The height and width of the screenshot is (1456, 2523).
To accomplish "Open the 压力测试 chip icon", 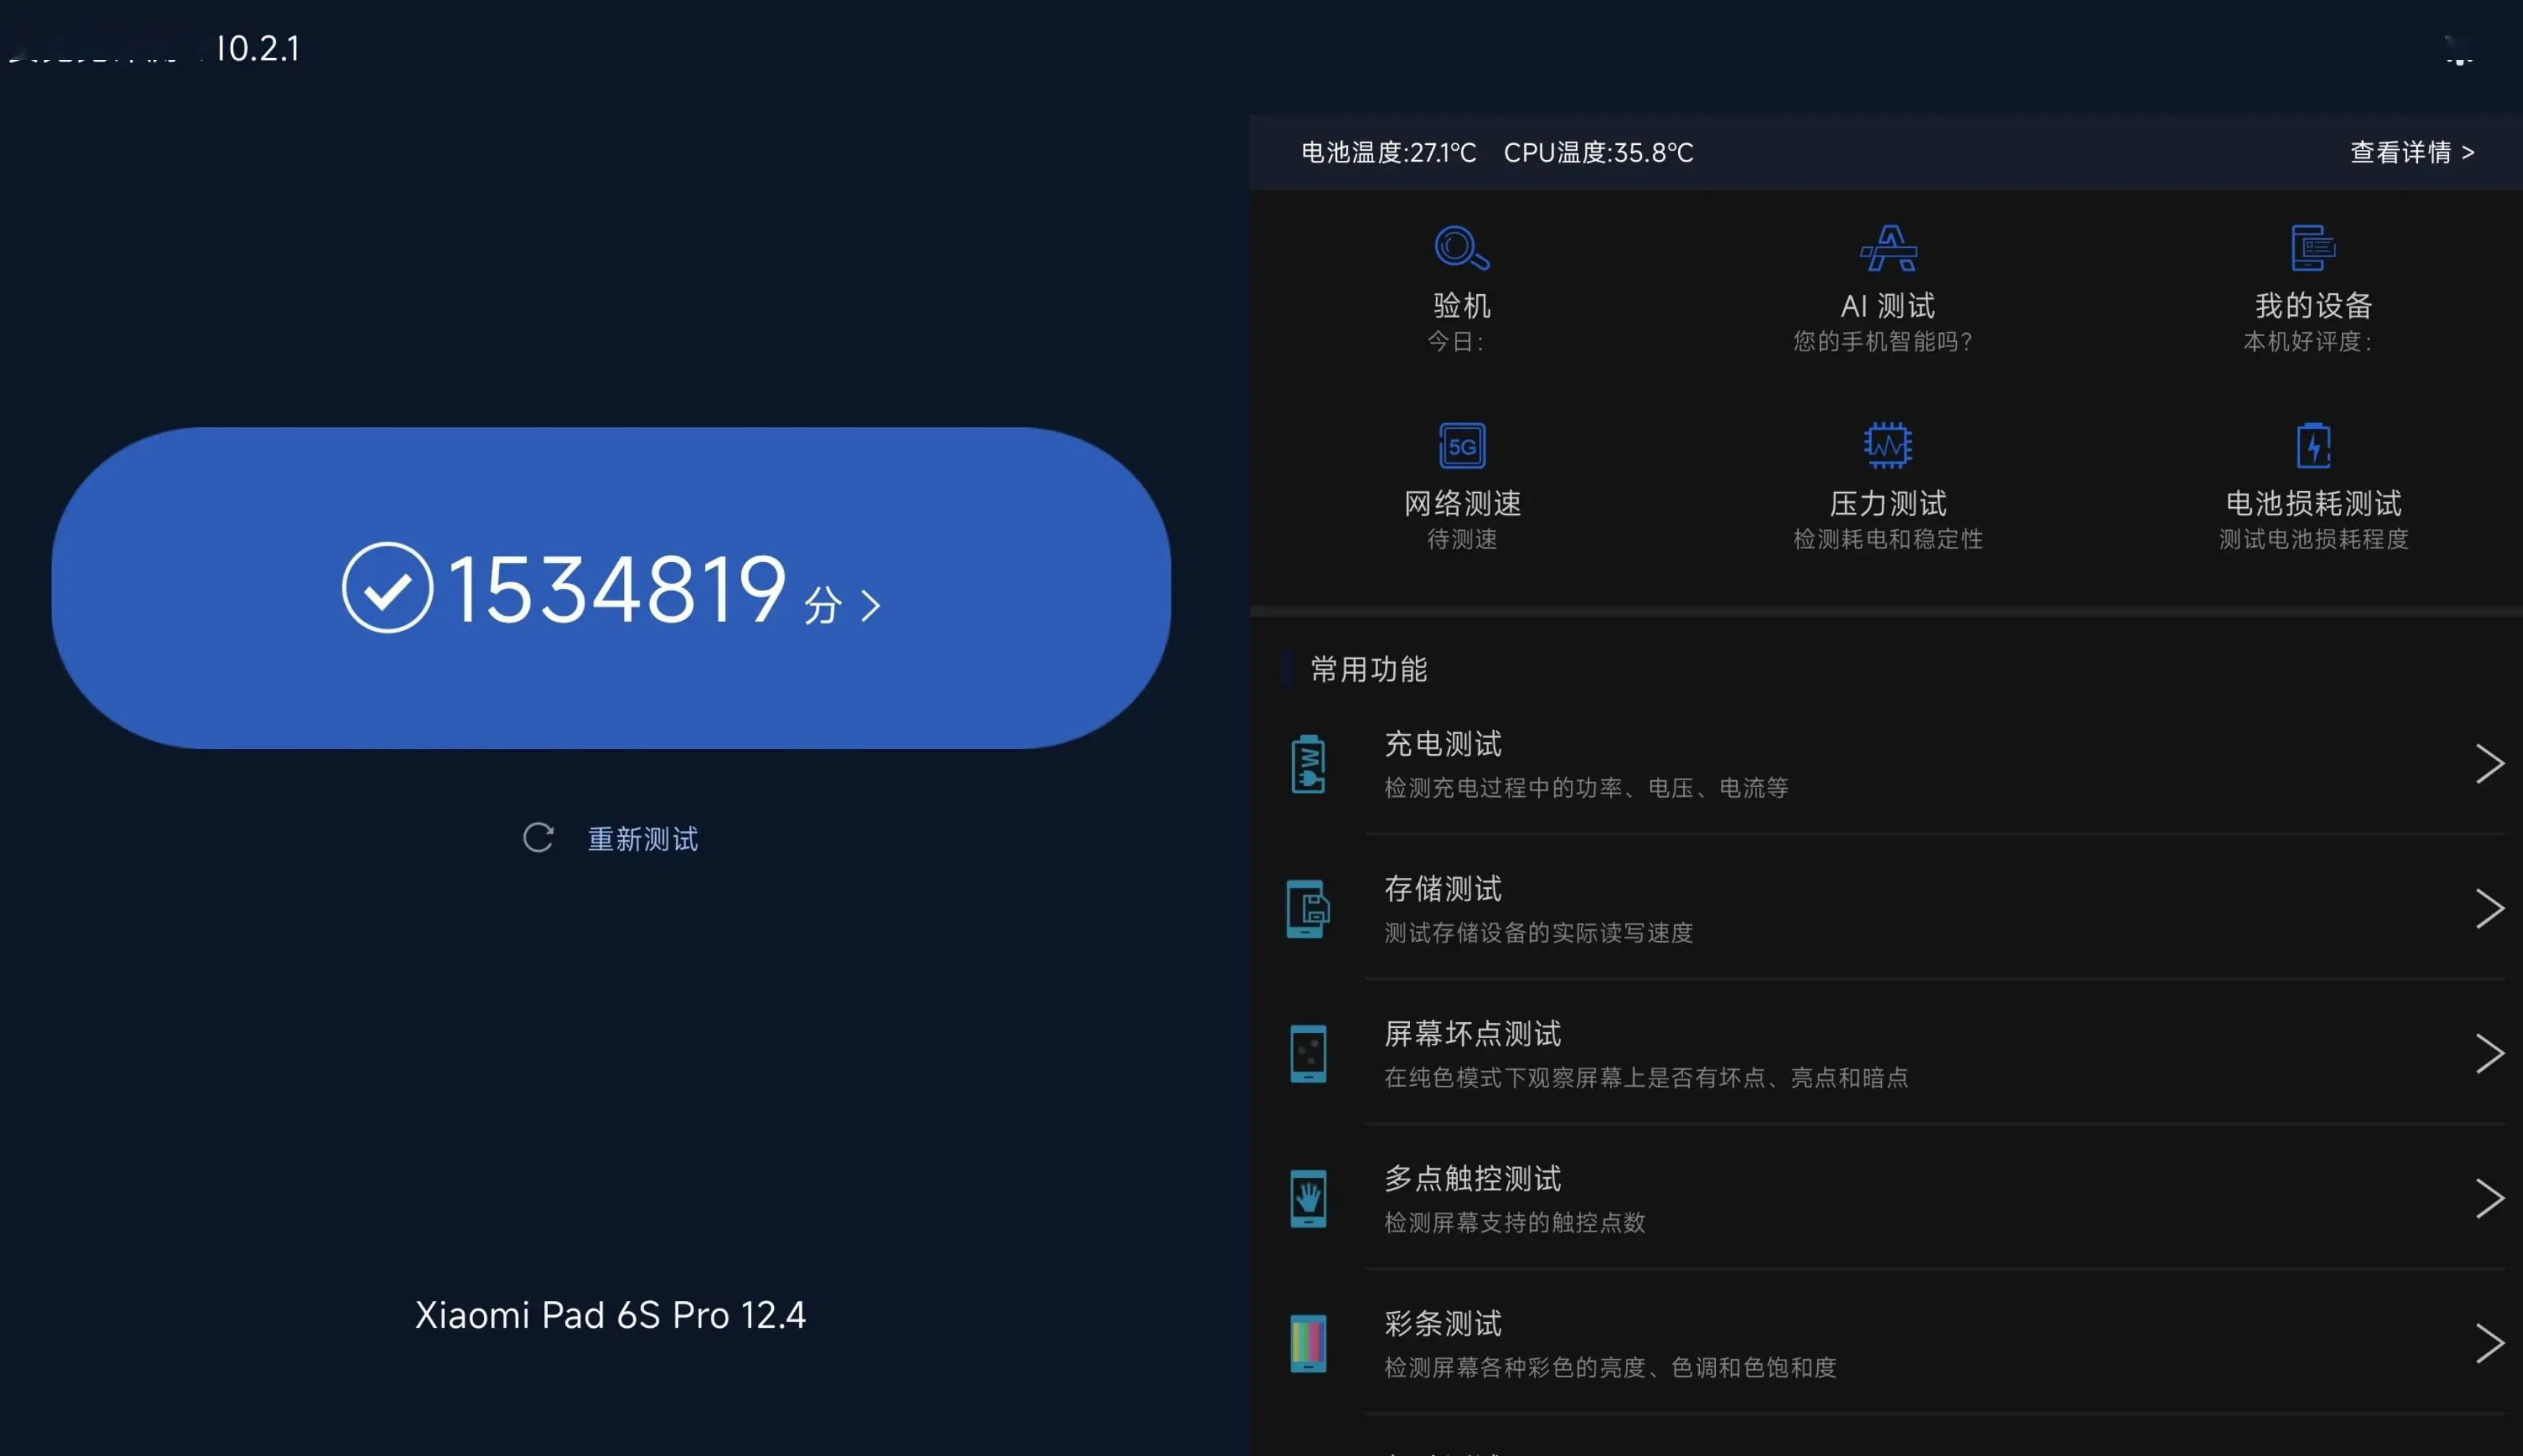I will [x=1888, y=445].
